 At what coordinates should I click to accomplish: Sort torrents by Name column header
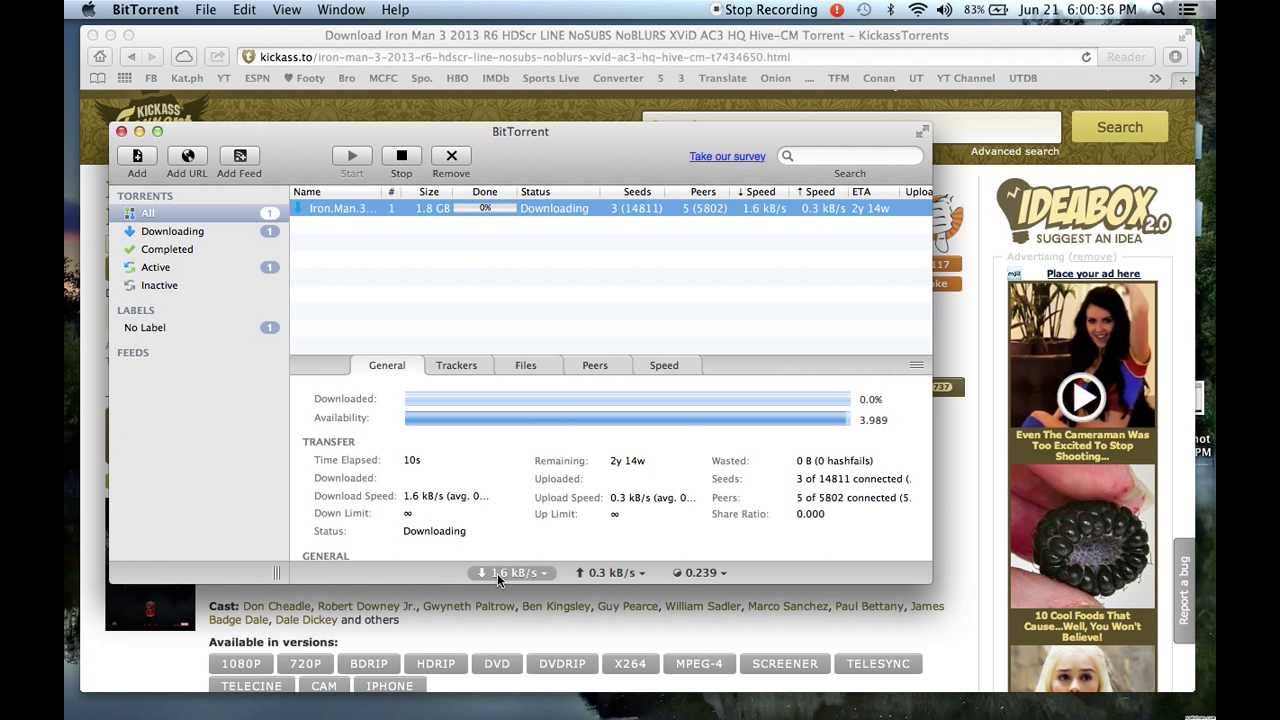[336, 192]
